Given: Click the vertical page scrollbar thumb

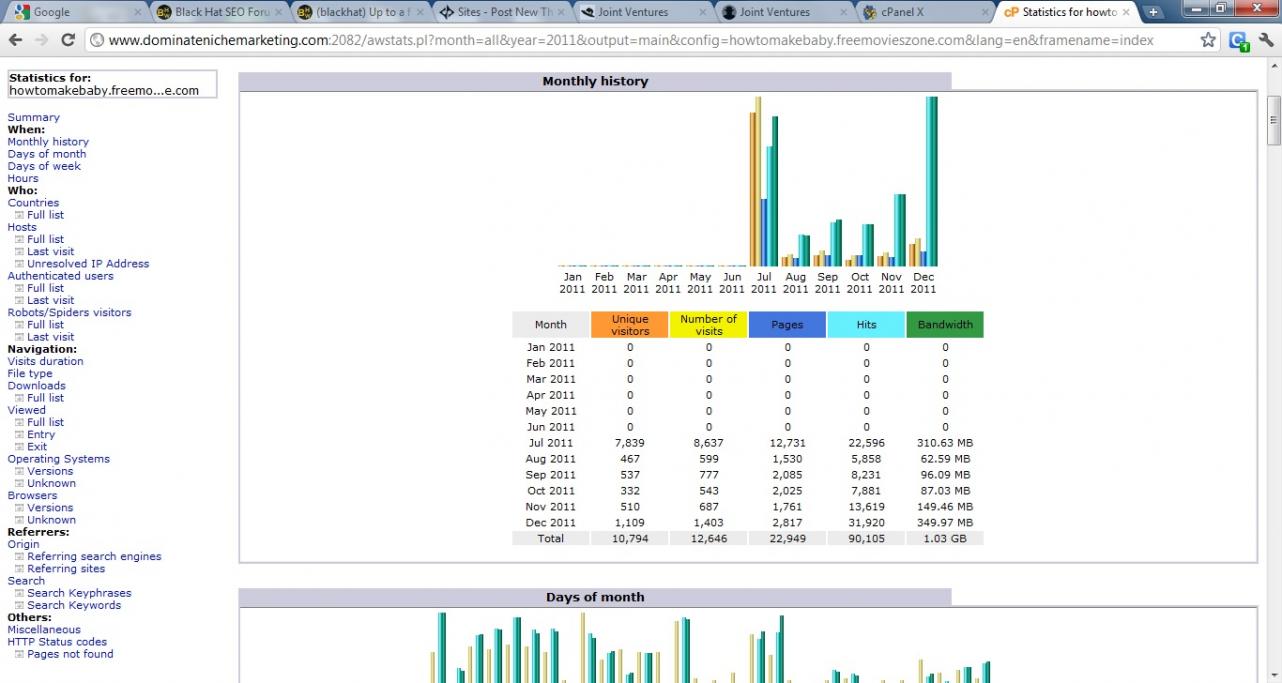Looking at the screenshot, I should (x=1273, y=121).
